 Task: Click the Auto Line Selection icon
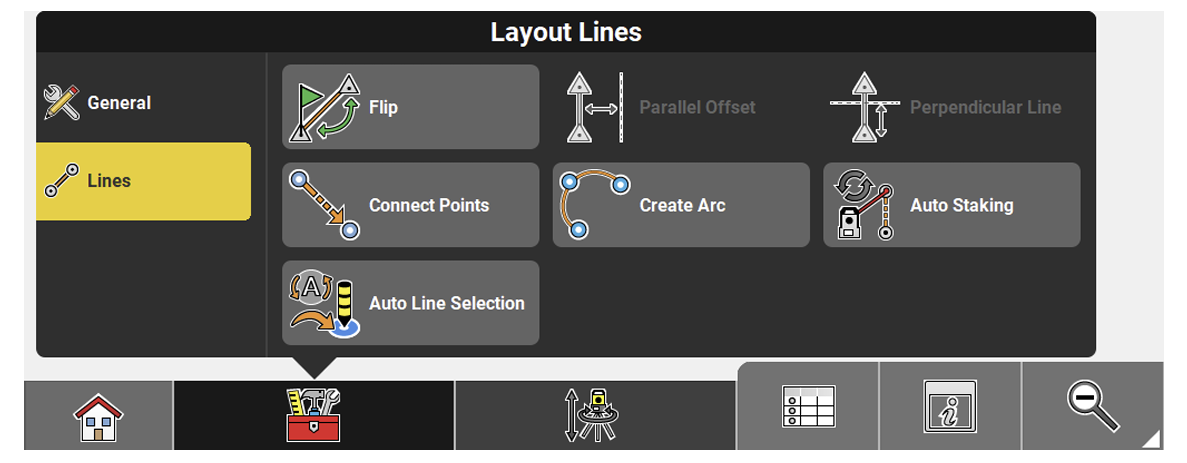323,303
